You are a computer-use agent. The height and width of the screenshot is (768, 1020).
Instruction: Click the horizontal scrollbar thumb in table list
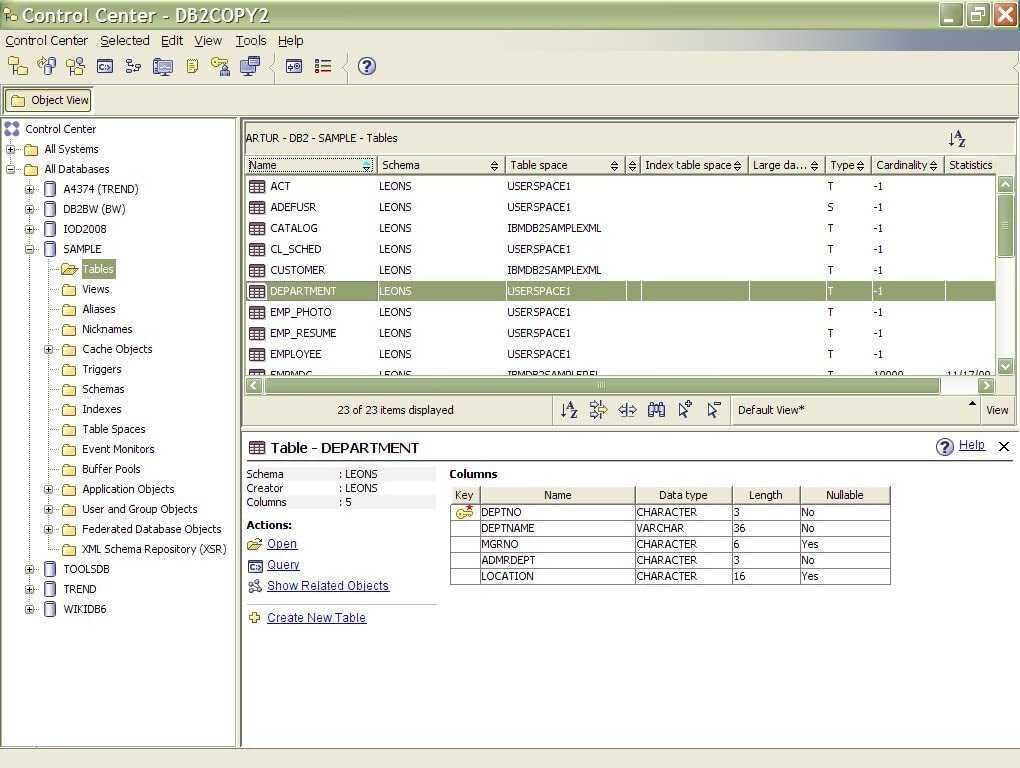[602, 386]
